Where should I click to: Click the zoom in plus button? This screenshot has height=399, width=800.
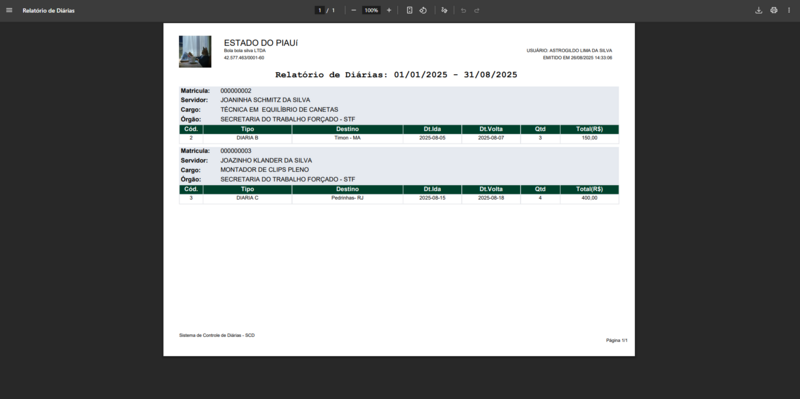tap(389, 10)
